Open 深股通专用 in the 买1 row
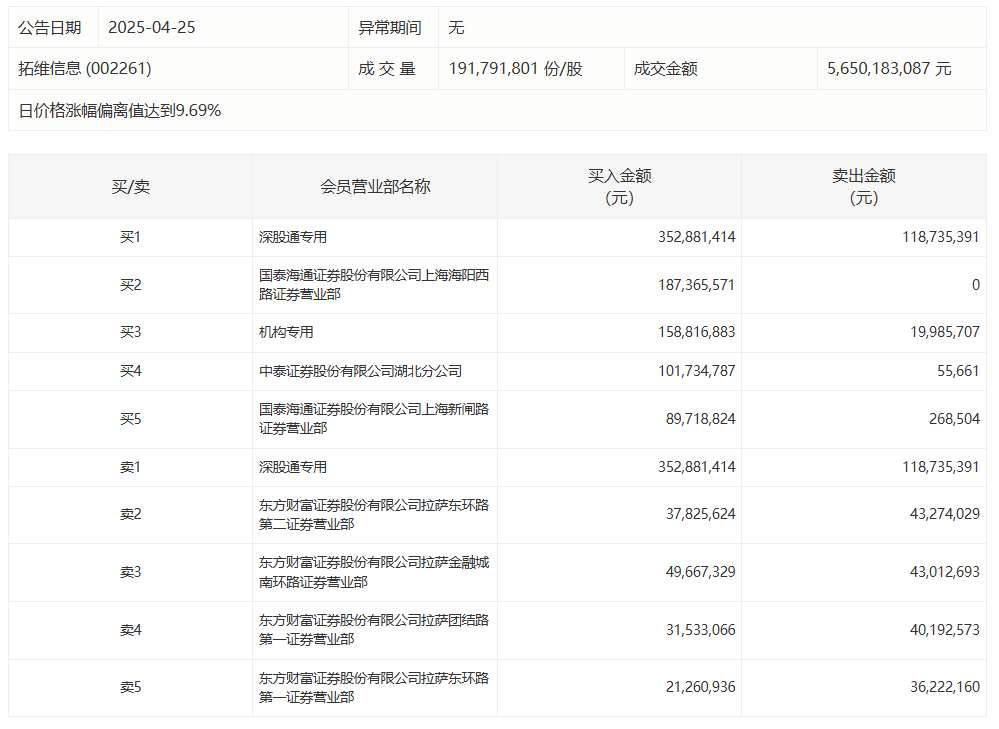This screenshot has height=729, width=999. tap(293, 238)
